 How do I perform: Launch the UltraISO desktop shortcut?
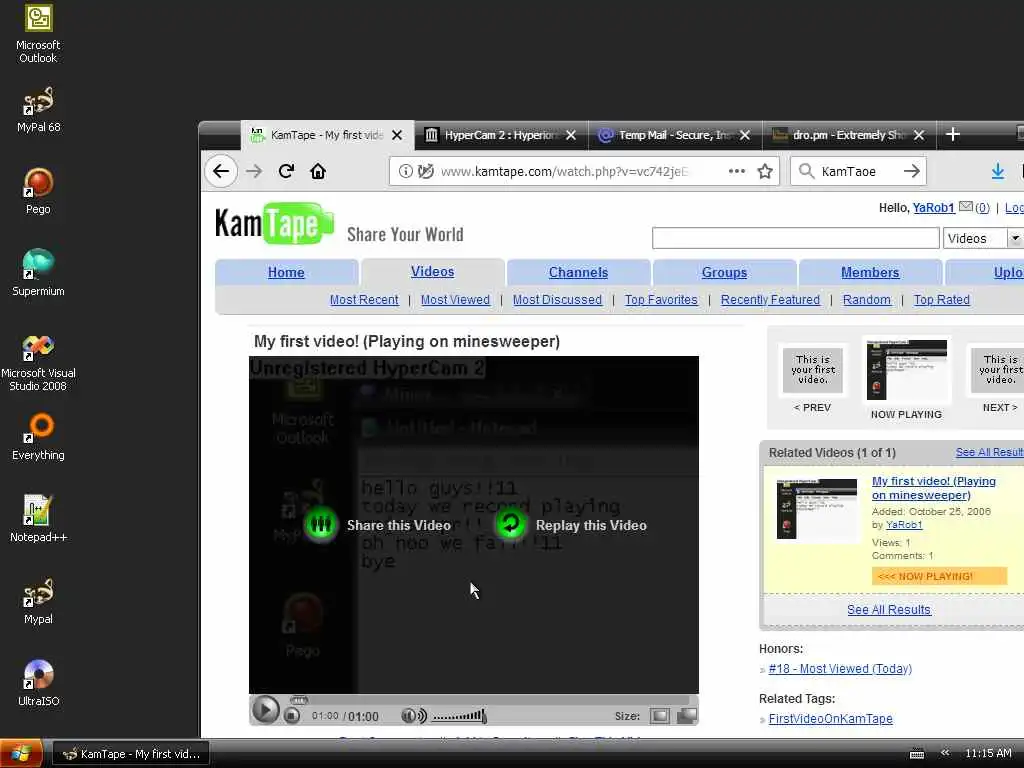pos(38,683)
